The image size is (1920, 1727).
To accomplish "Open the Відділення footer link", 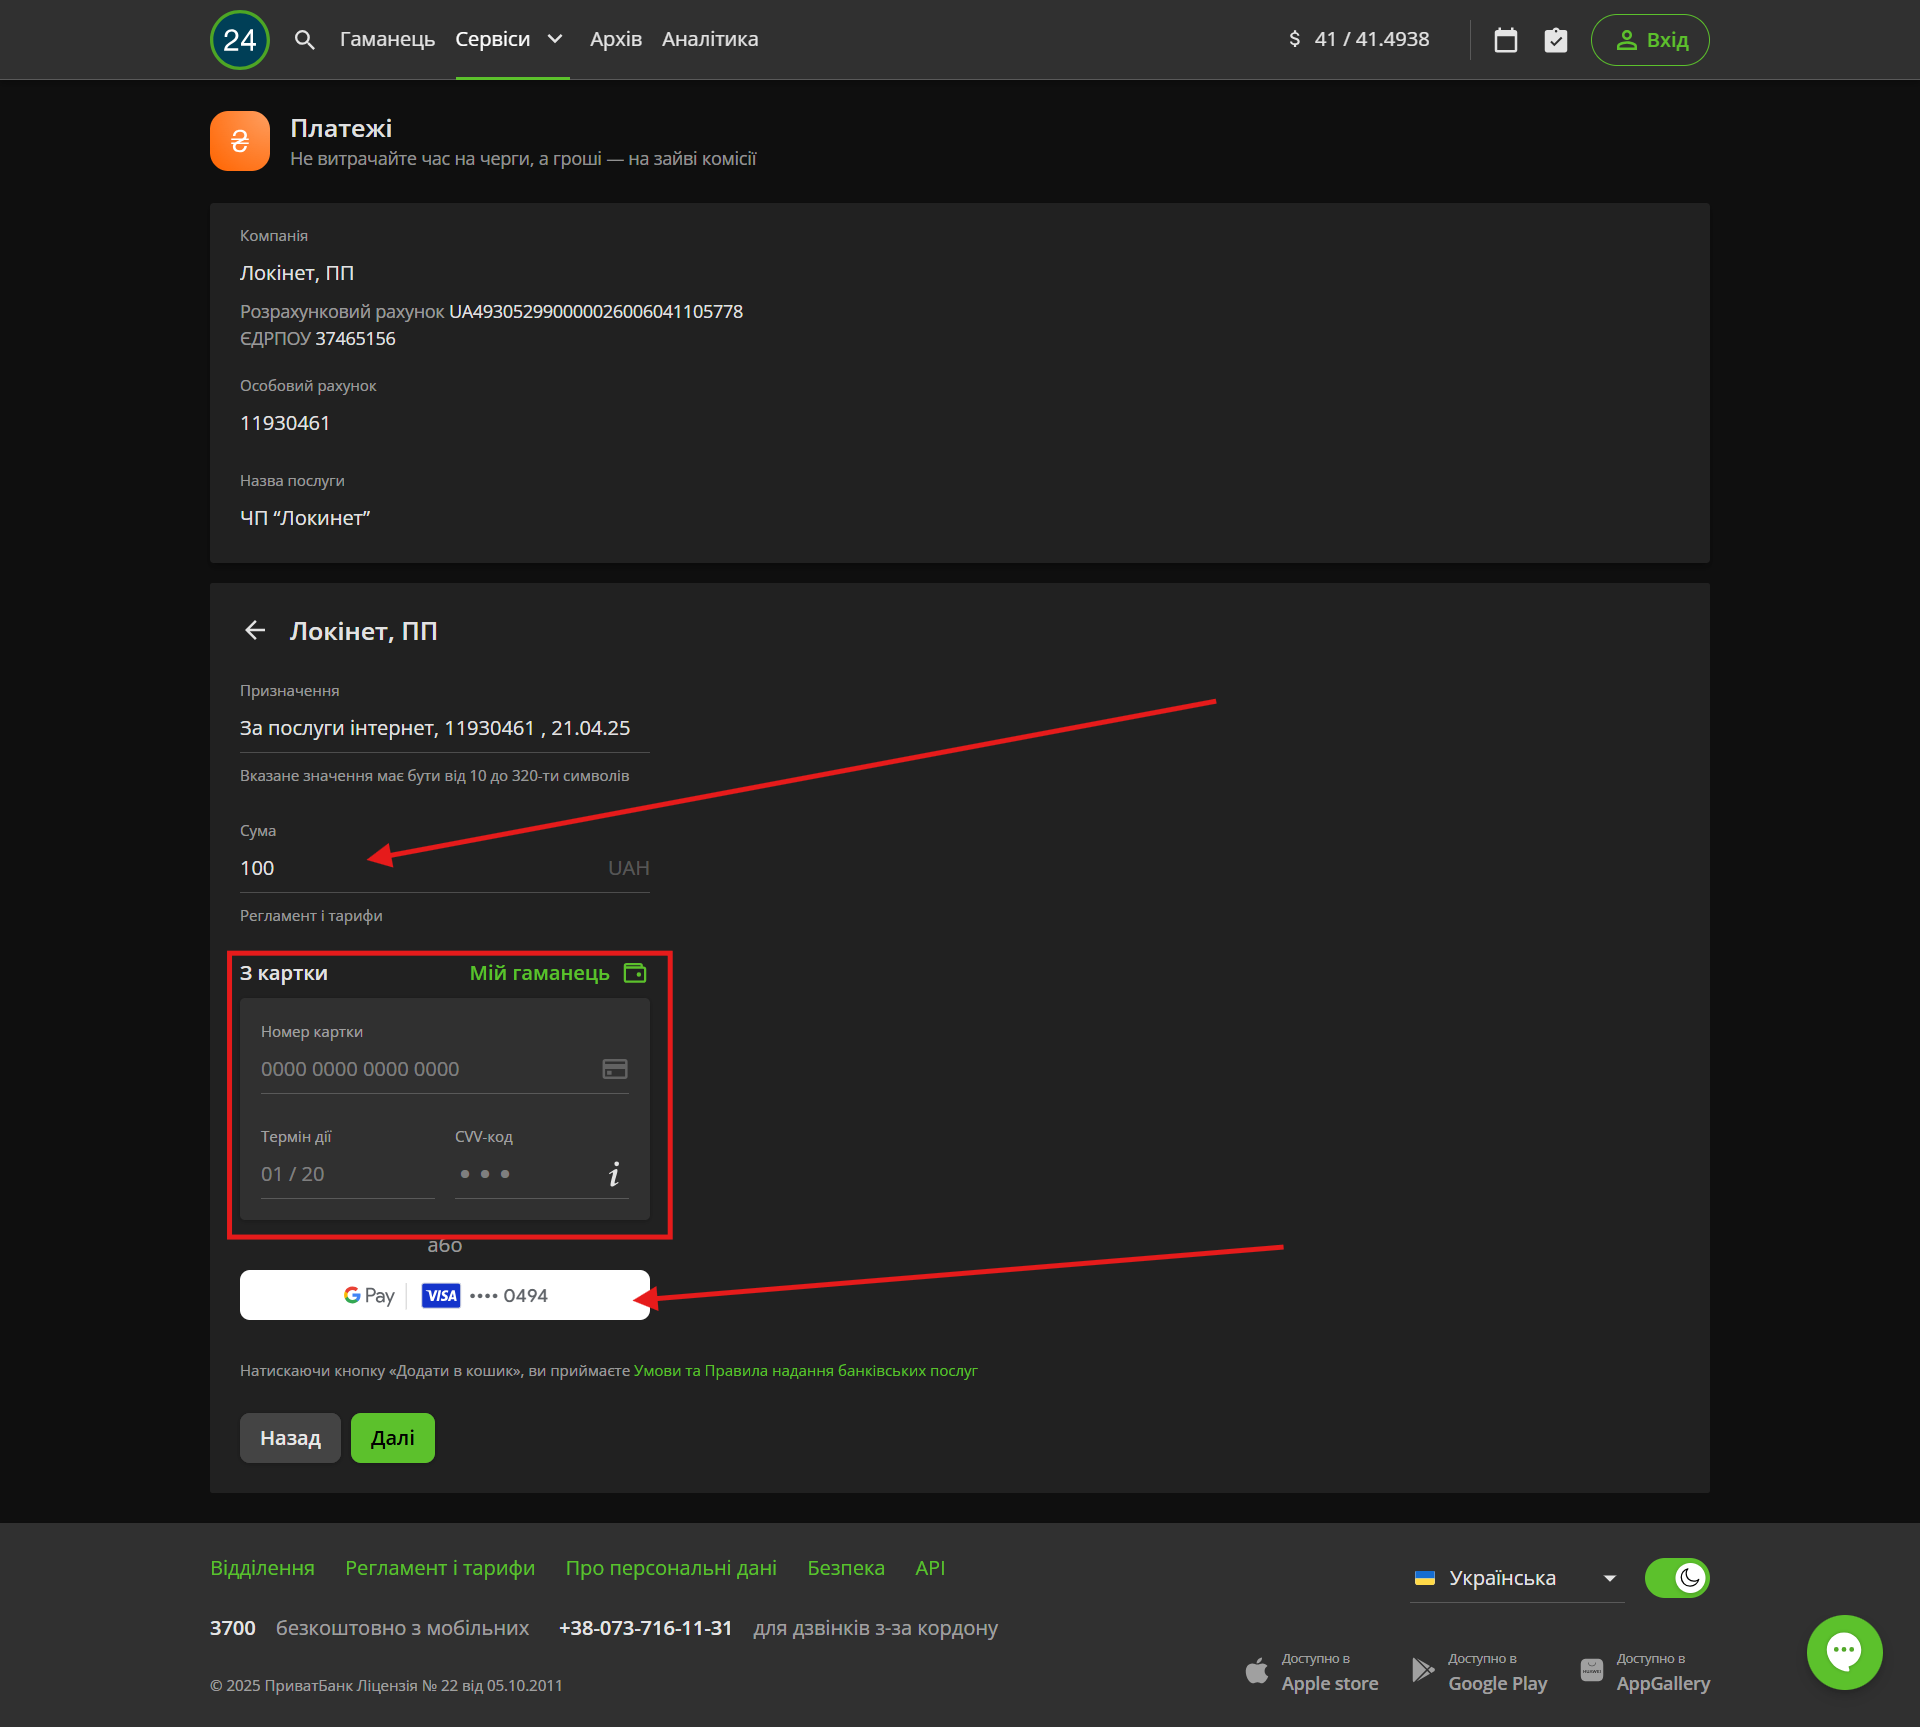I will pyautogui.click(x=262, y=1568).
